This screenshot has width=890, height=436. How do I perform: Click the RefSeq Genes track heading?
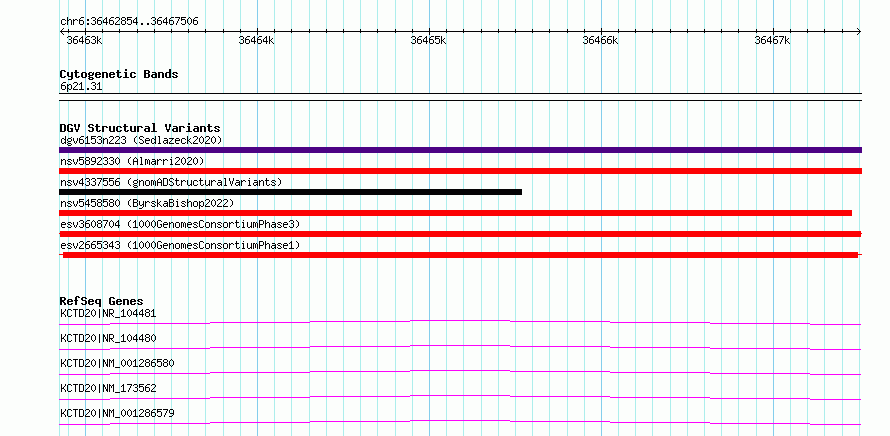tap(102, 301)
